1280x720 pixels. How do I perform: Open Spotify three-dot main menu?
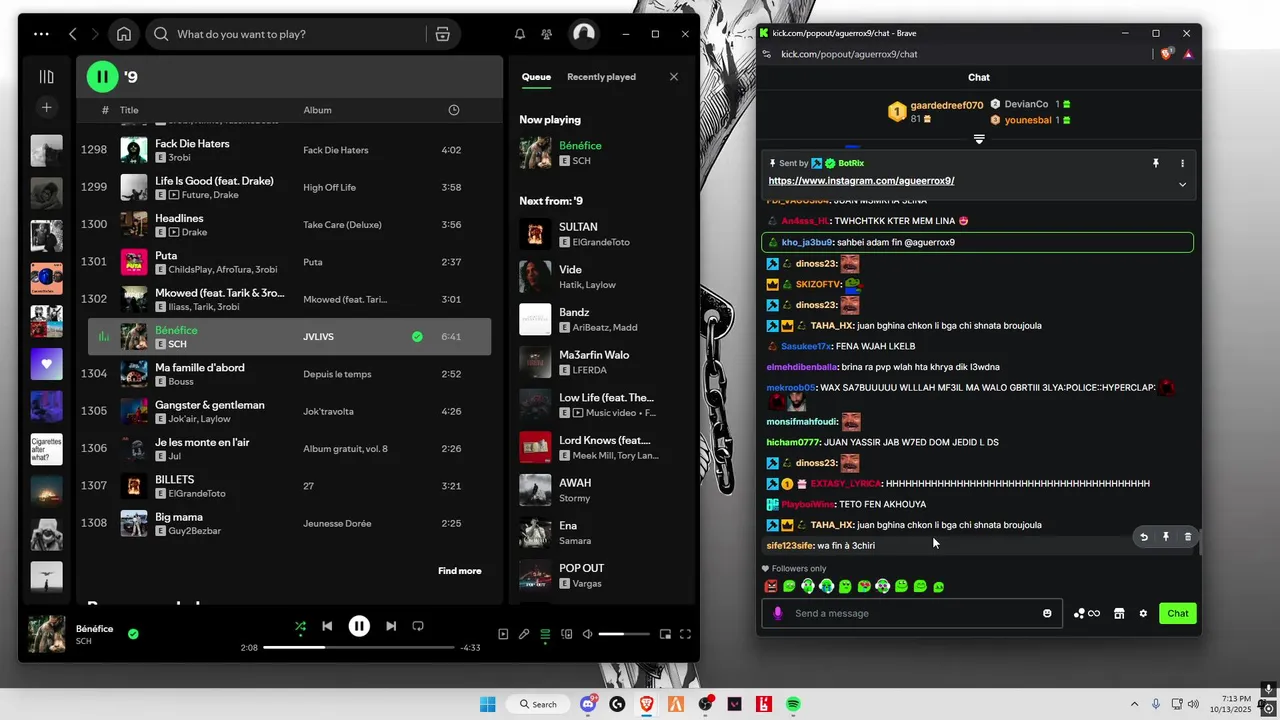click(x=41, y=34)
